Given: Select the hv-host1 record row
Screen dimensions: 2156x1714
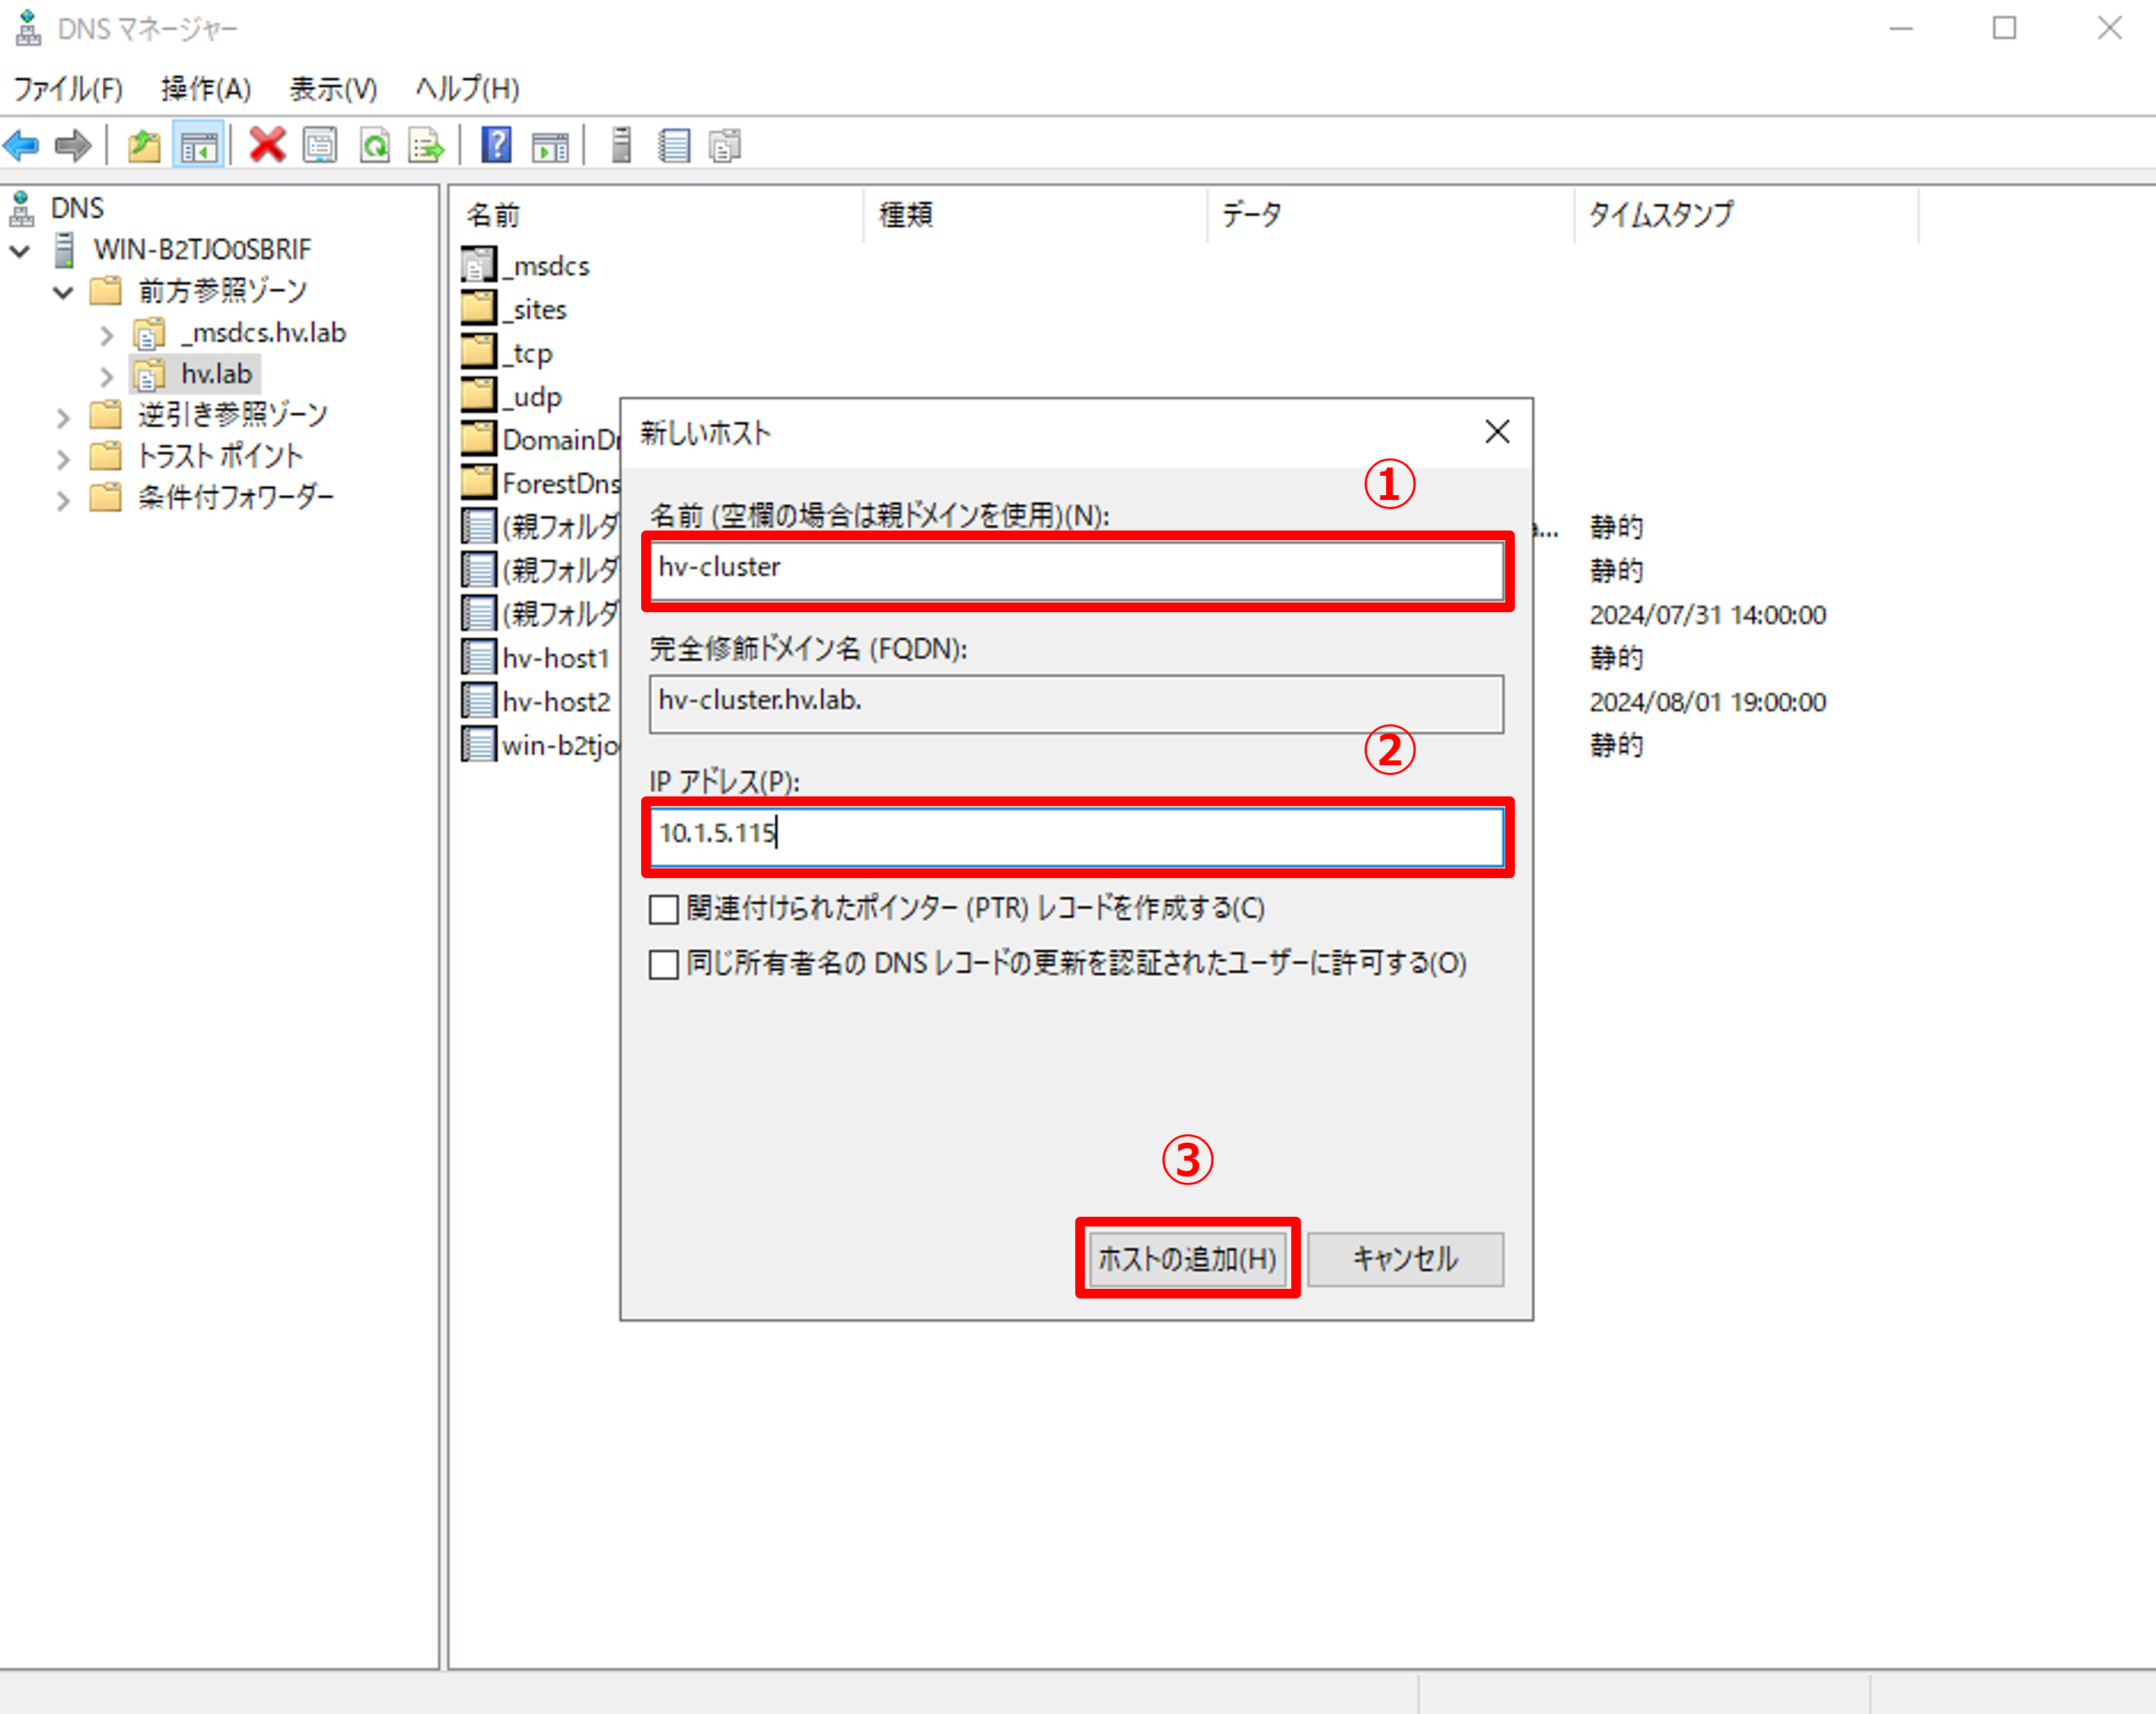Looking at the screenshot, I should coord(537,658).
